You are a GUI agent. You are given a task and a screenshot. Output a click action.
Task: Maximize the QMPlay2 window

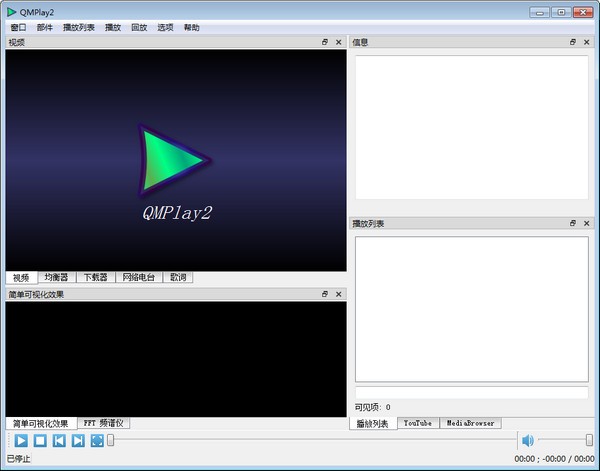(x=561, y=12)
